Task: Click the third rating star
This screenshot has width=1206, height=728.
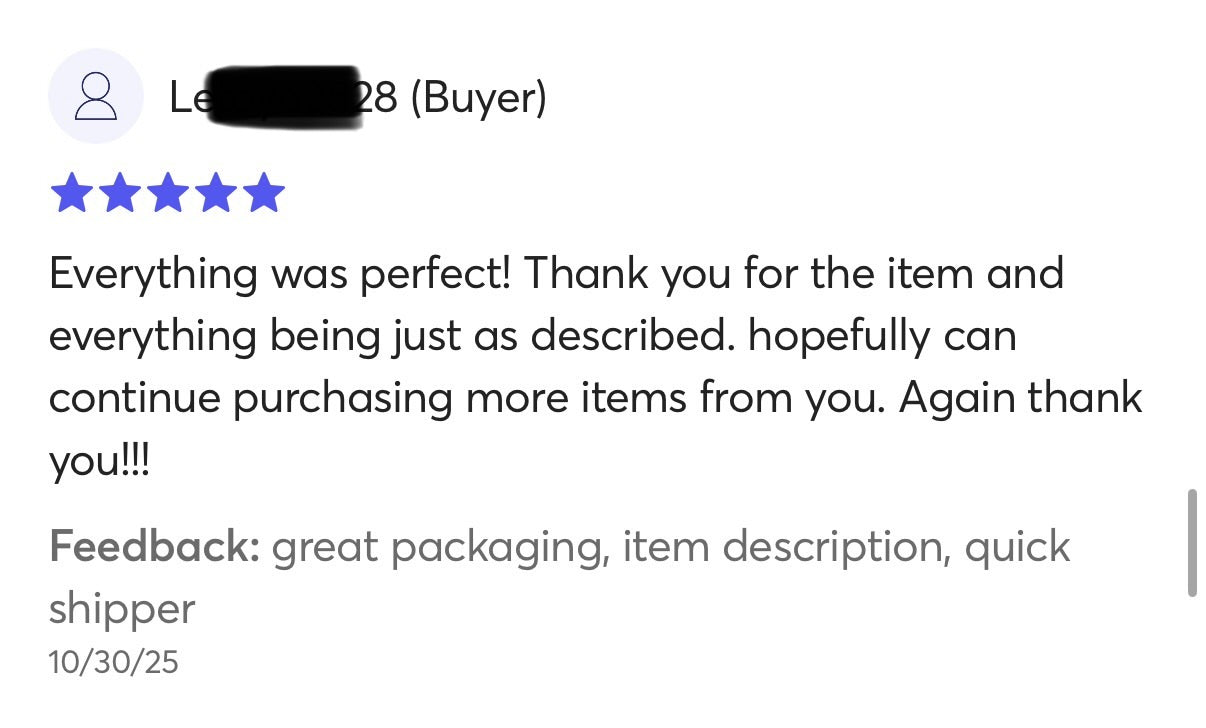Action: coord(167,193)
